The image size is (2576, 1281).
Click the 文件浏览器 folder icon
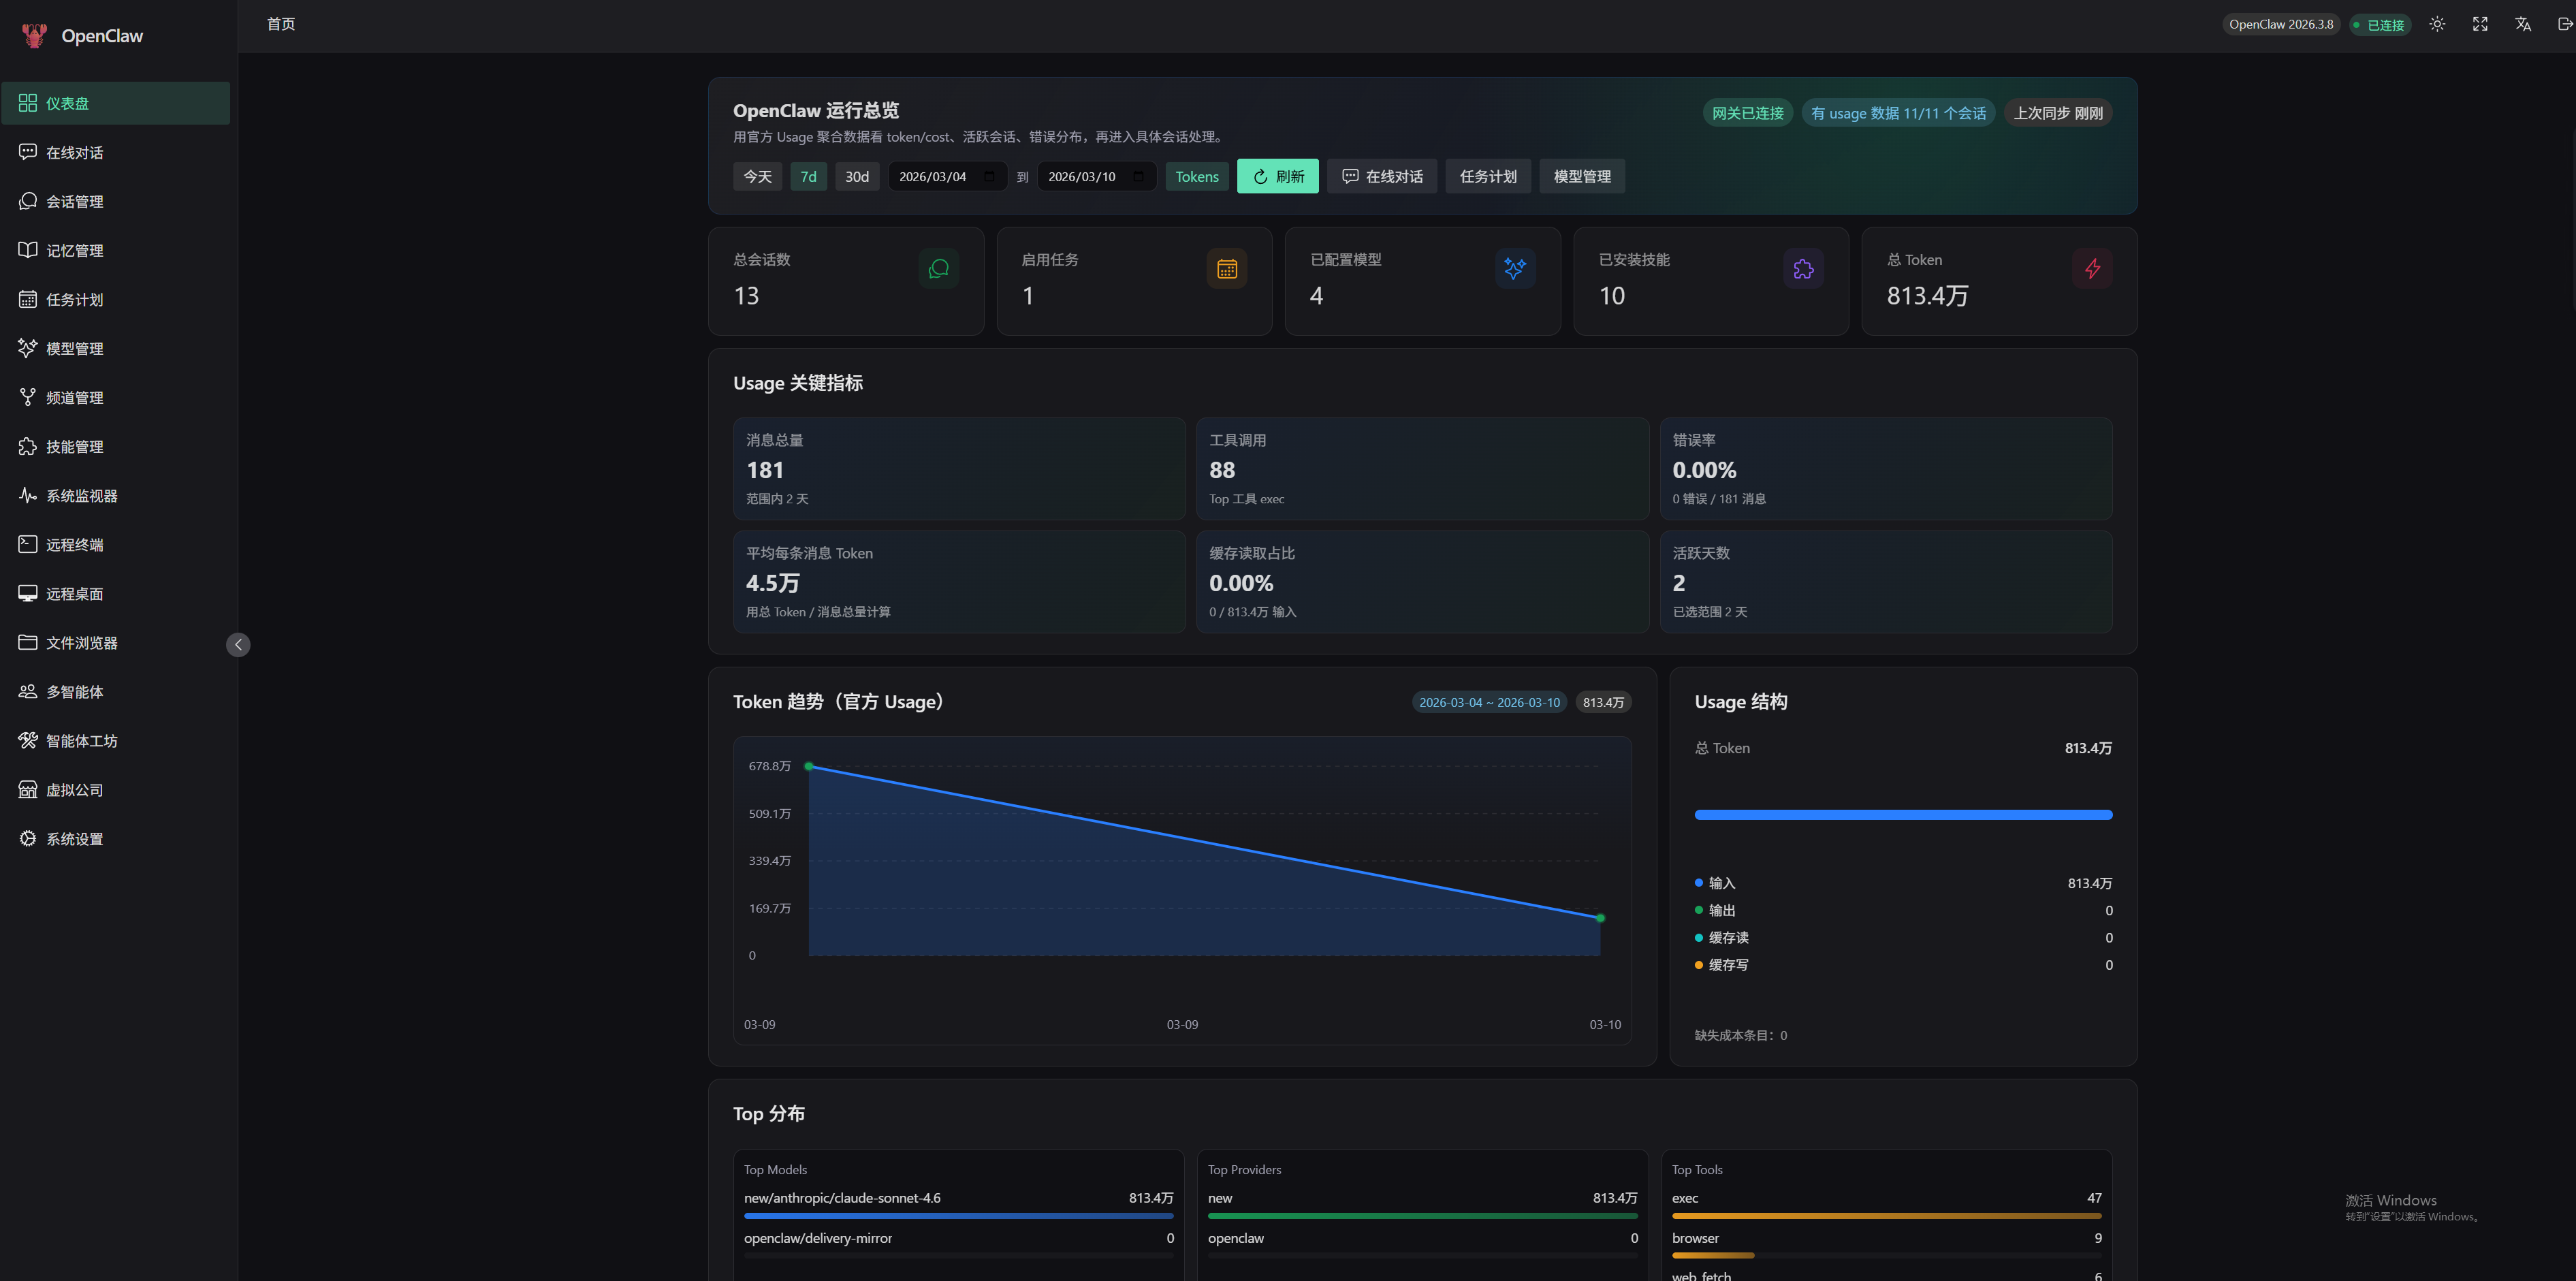(28, 642)
